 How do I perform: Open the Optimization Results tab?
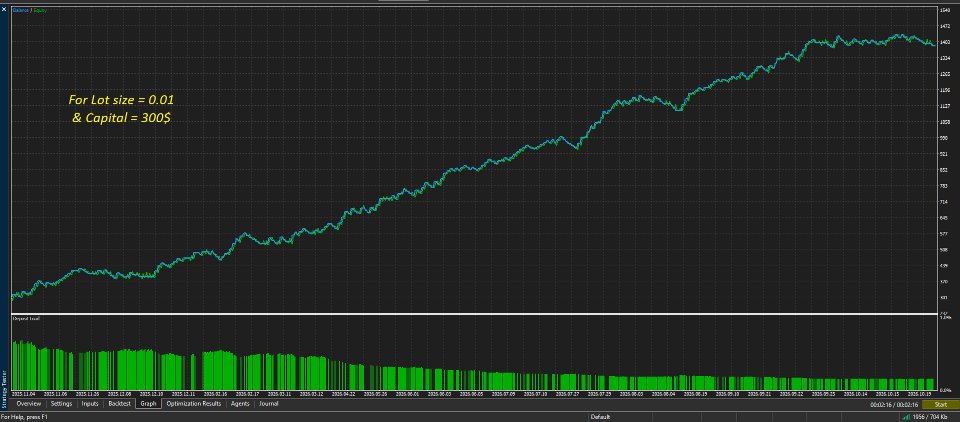(193, 404)
